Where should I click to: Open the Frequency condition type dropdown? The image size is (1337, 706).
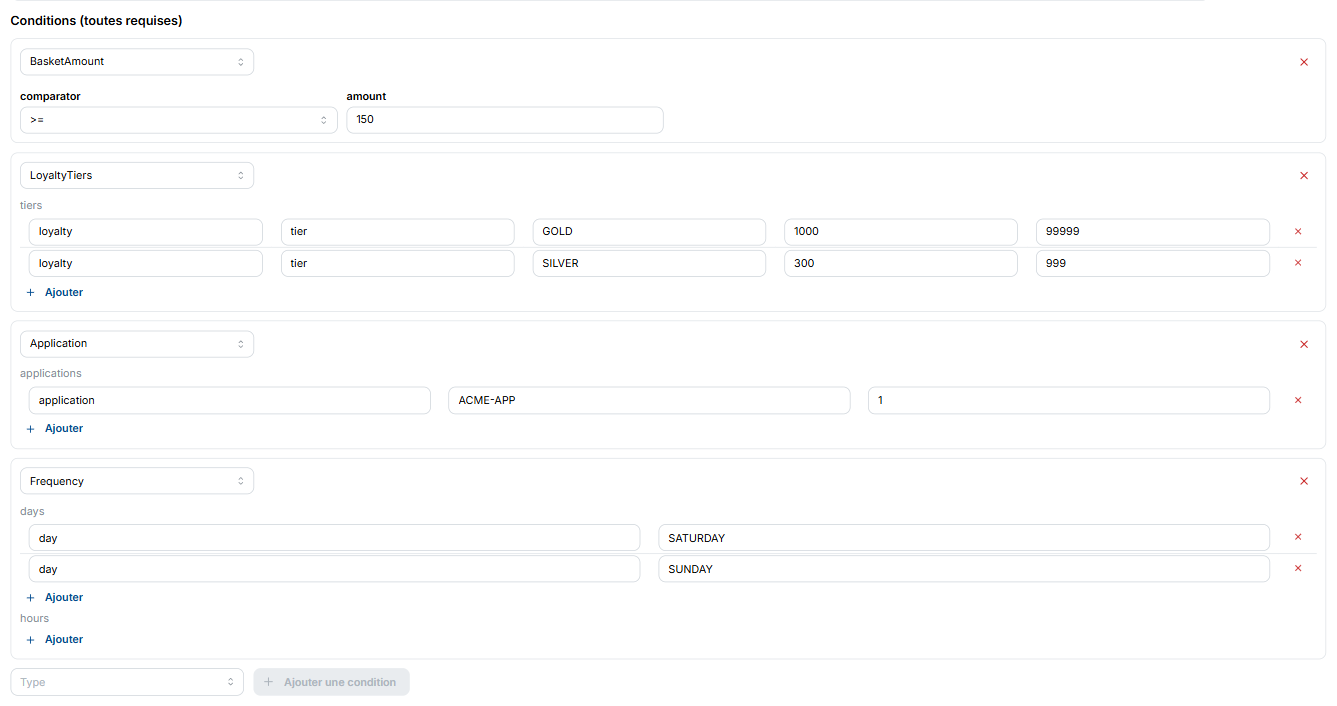coord(137,481)
